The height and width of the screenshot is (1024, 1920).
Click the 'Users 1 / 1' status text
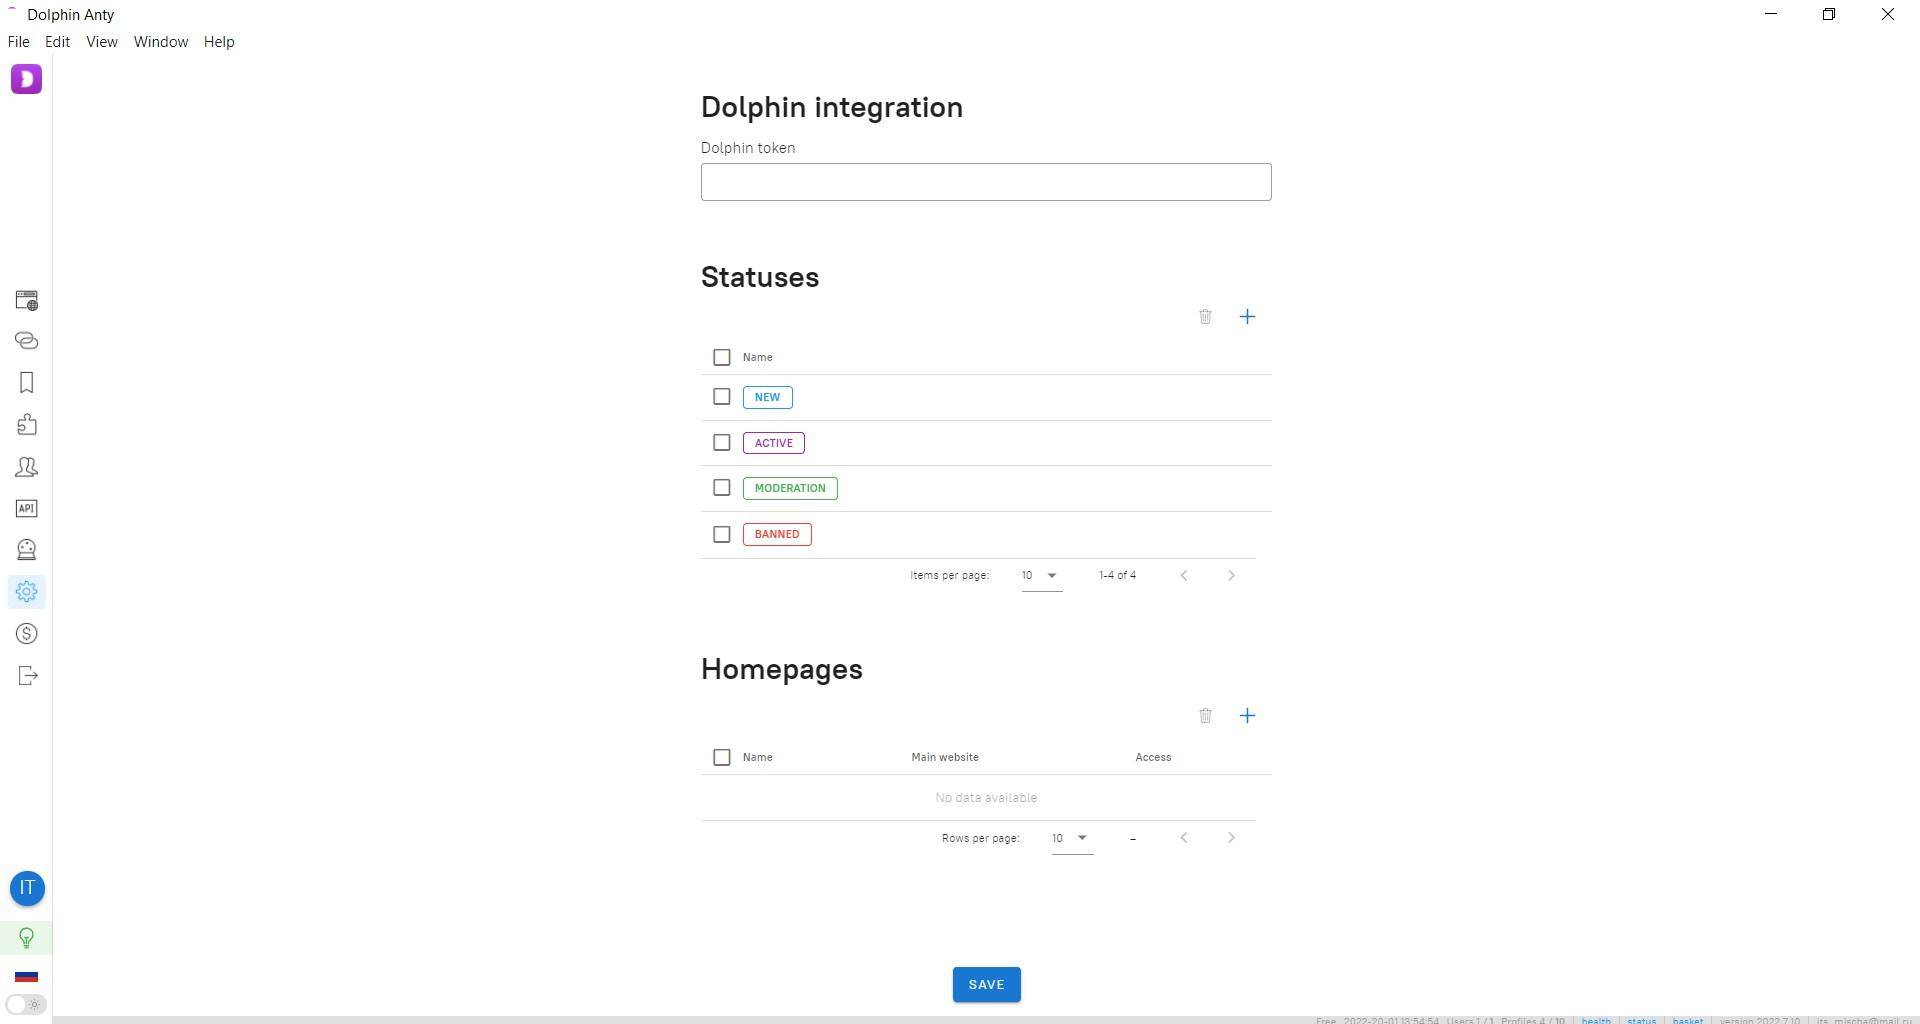1469,1020
